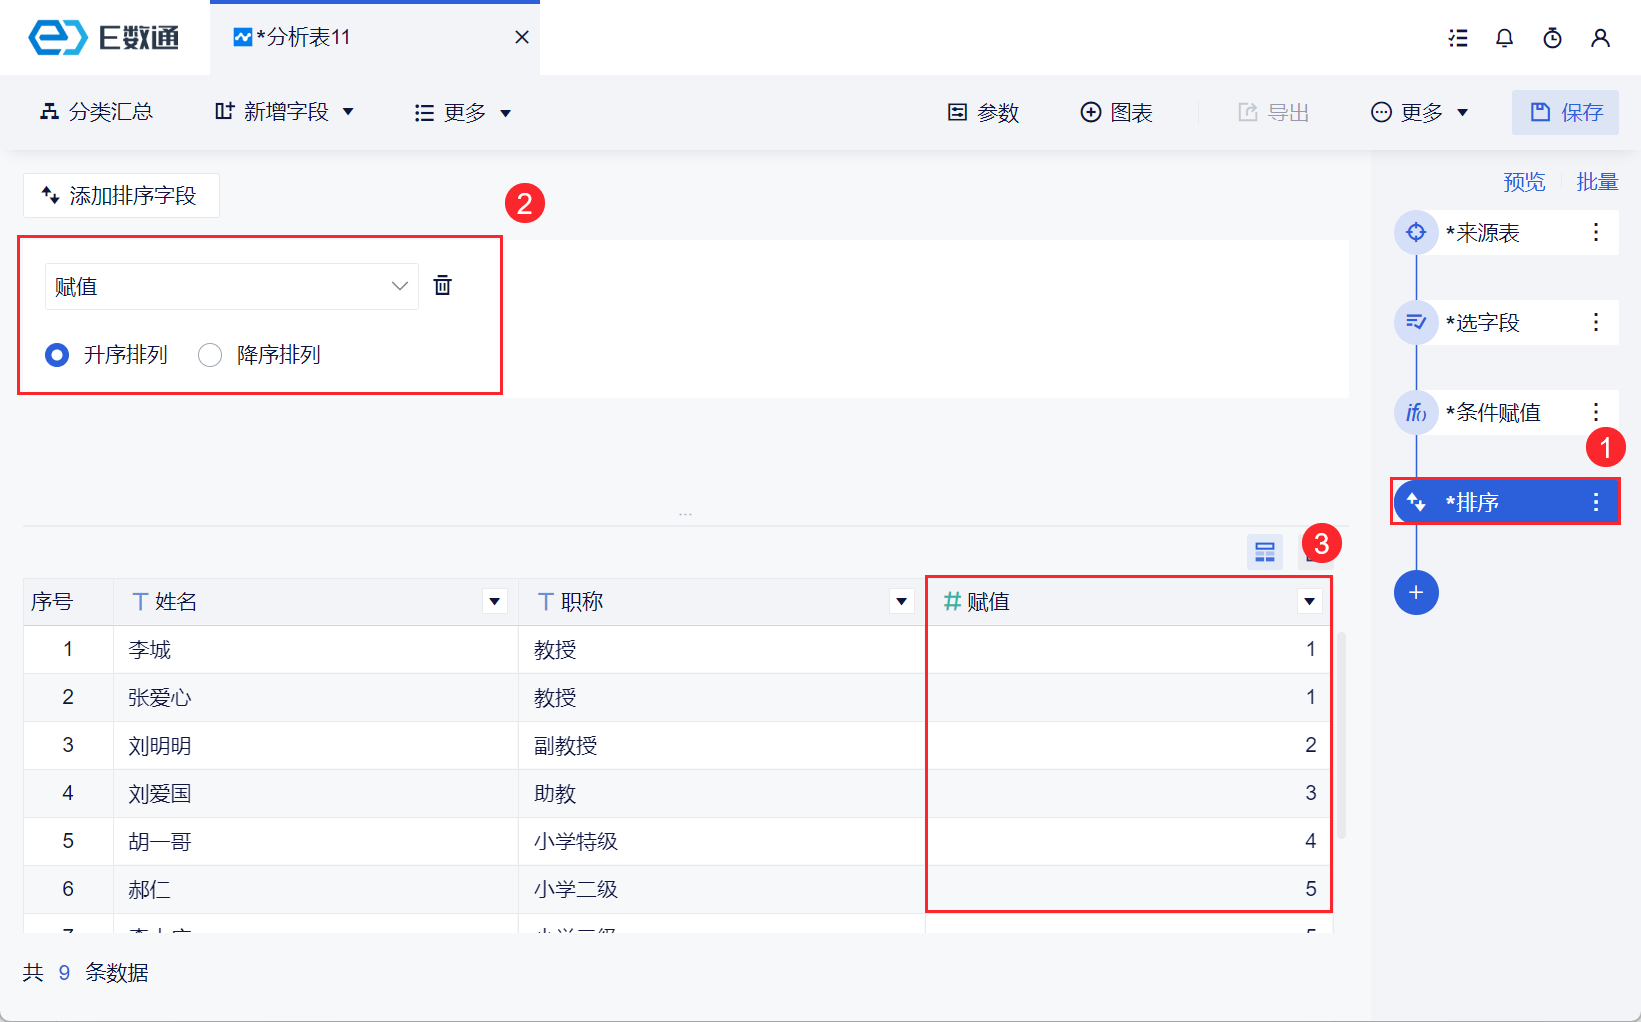Open options menu for 来源表 step
Image resolution: width=1641 pixels, height=1022 pixels.
coord(1596,233)
